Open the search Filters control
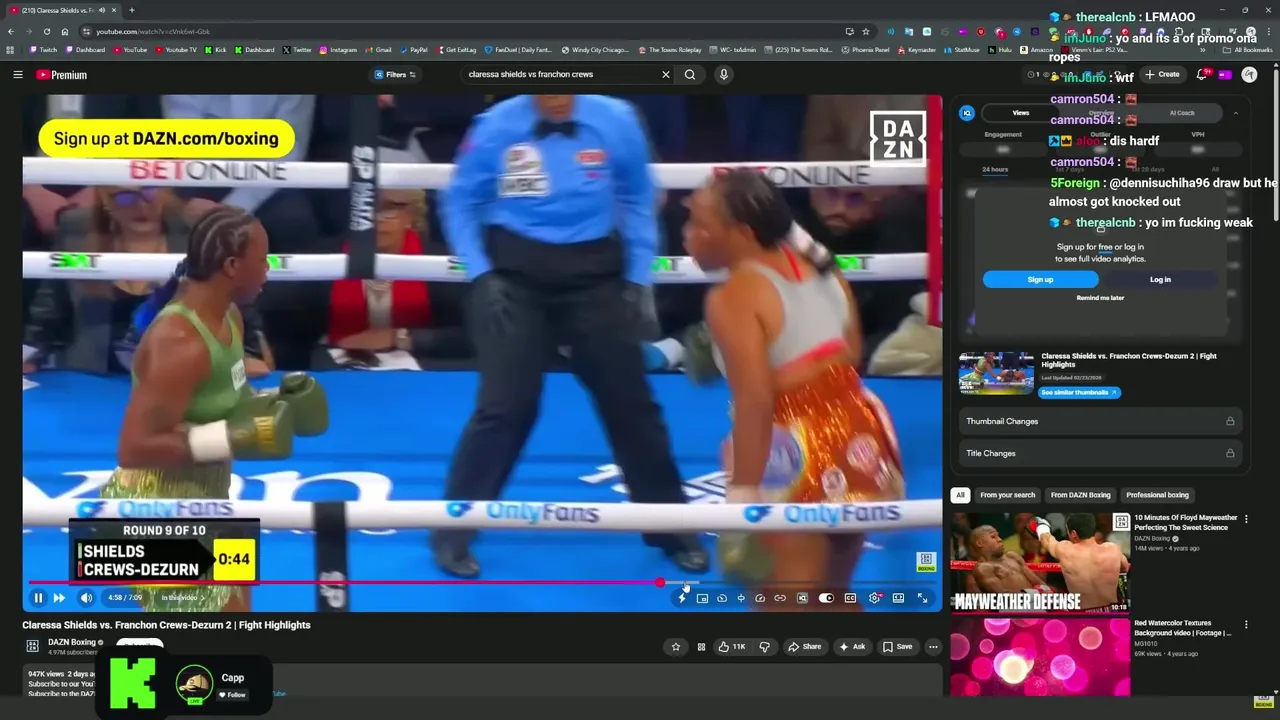This screenshot has width=1280, height=720. 395,75
